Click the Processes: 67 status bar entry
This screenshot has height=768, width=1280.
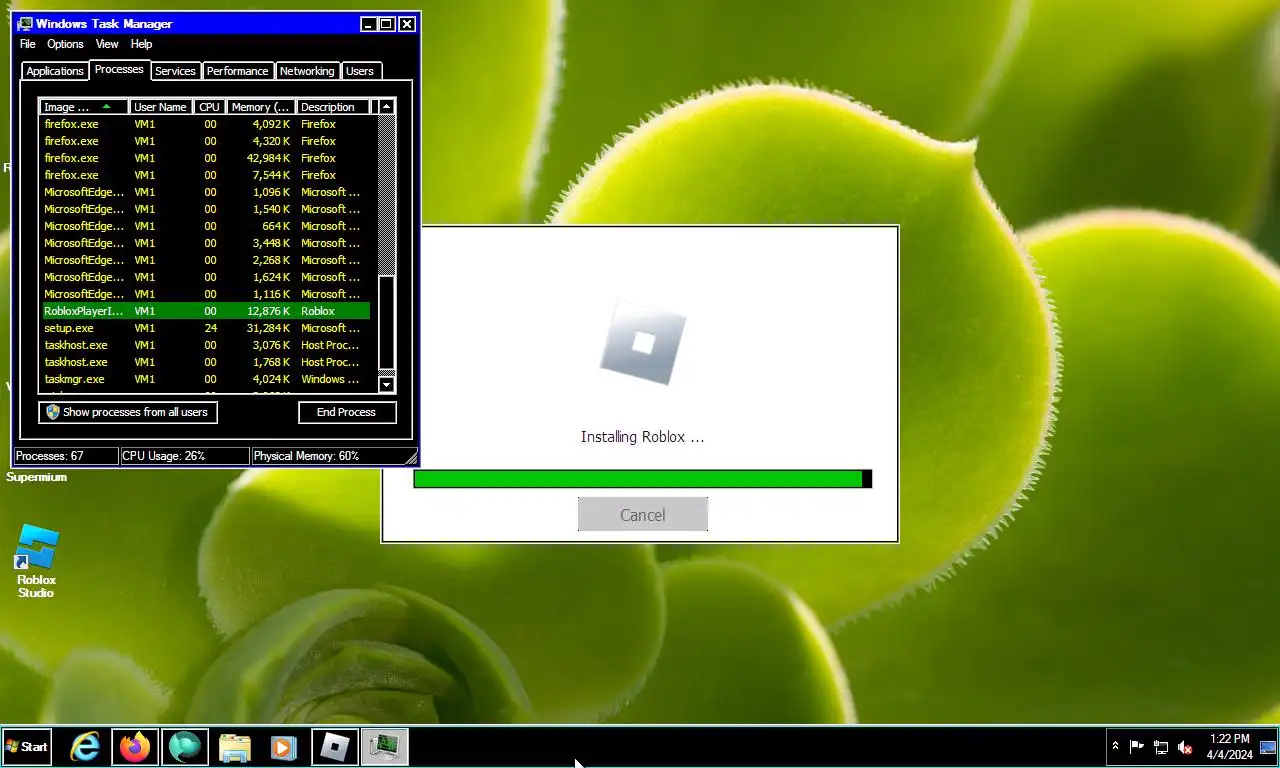click(x=65, y=456)
